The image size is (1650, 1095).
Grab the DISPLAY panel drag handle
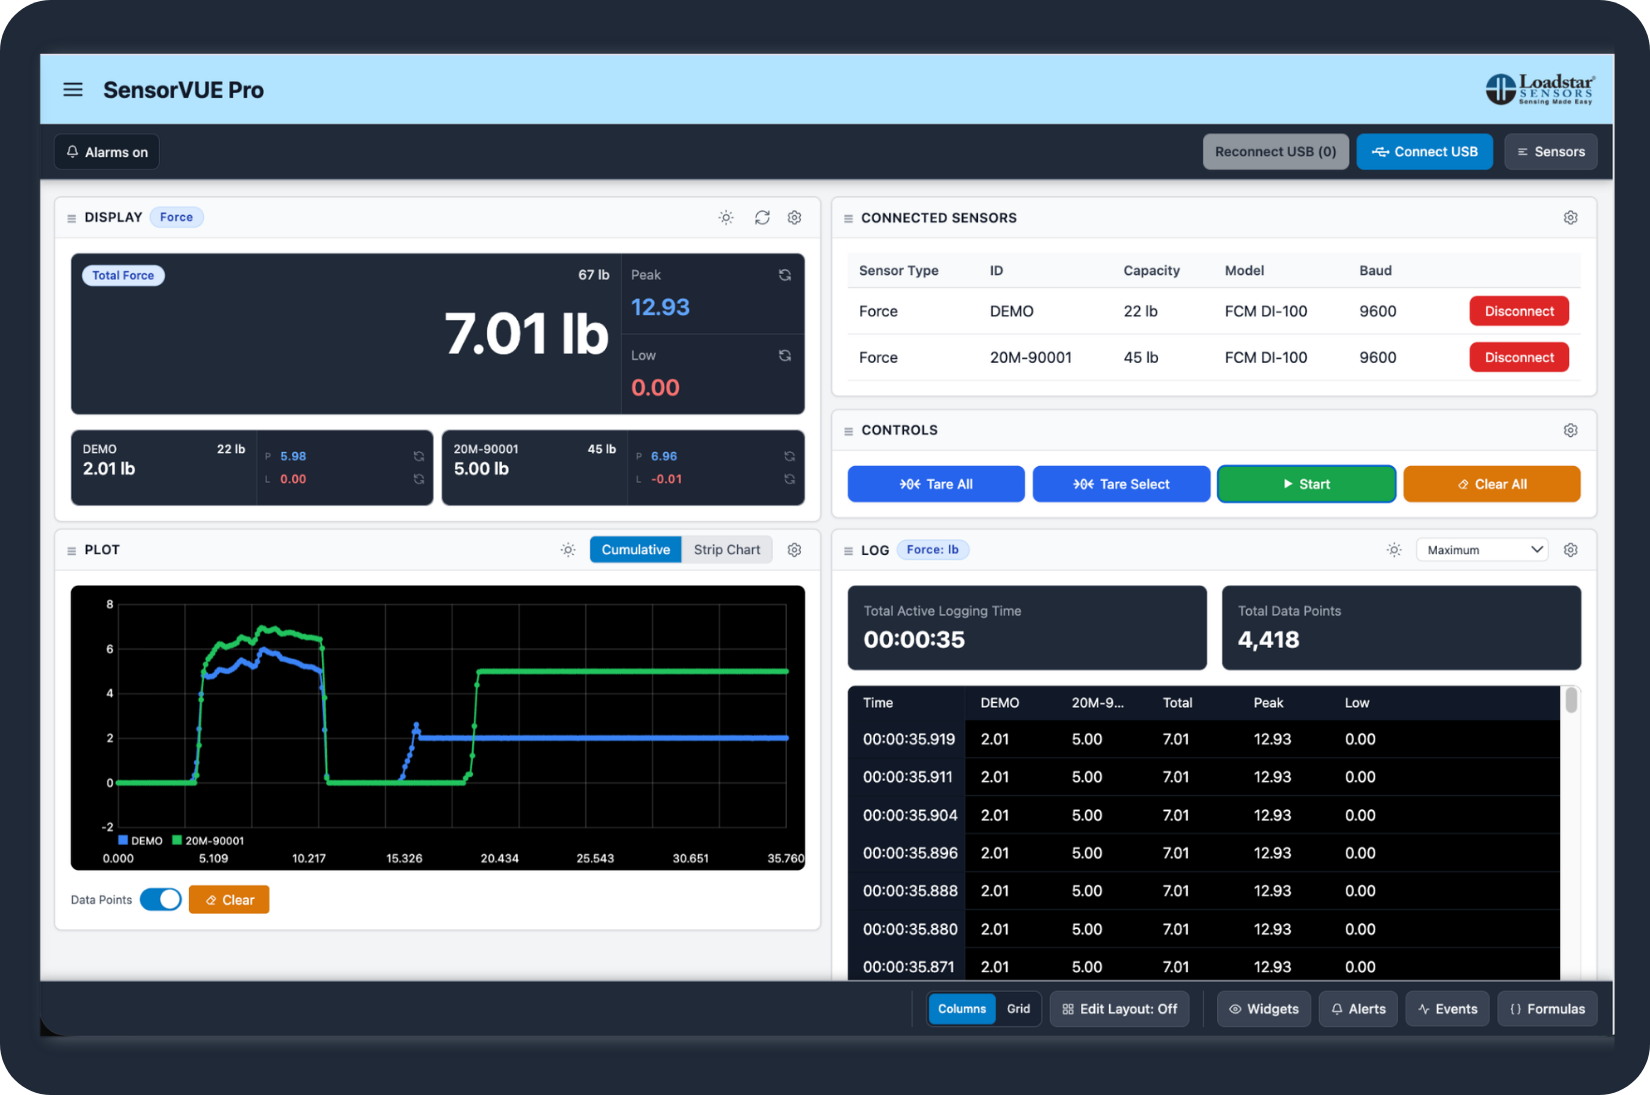[x=71, y=218]
